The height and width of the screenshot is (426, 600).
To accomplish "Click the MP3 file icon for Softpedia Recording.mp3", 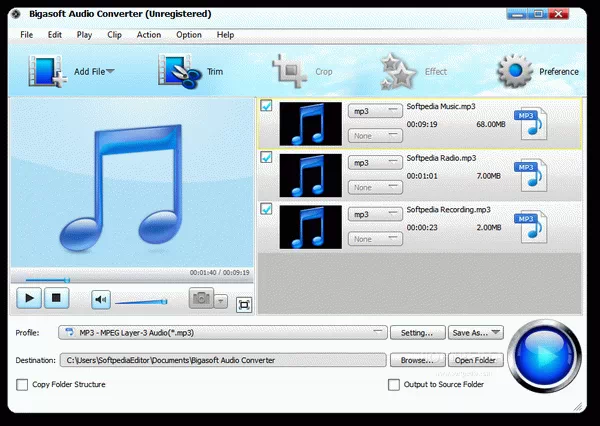I will [531, 227].
